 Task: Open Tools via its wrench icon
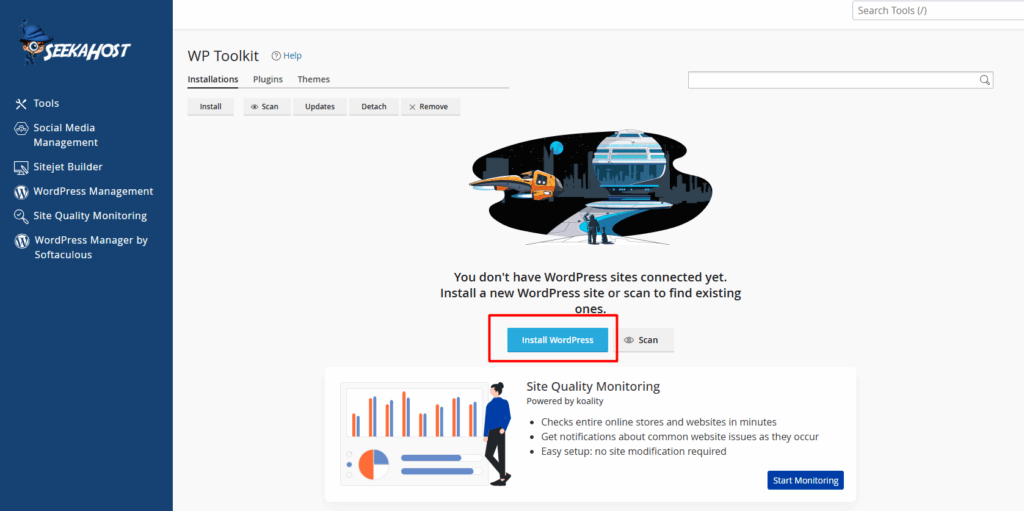coord(22,104)
